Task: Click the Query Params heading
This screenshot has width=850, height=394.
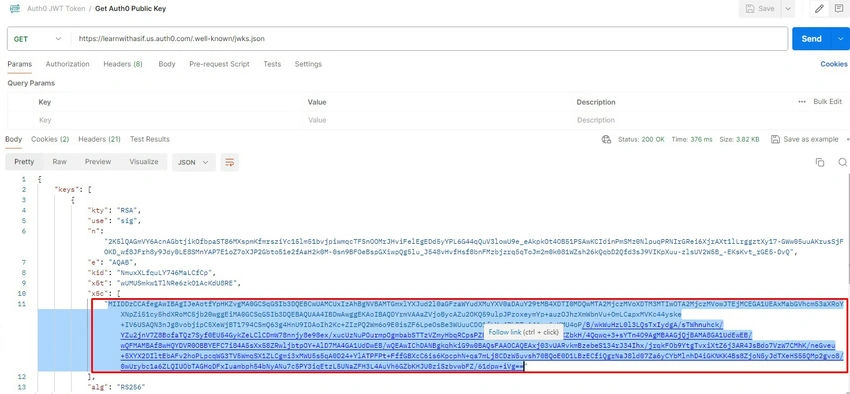Action: (31, 83)
